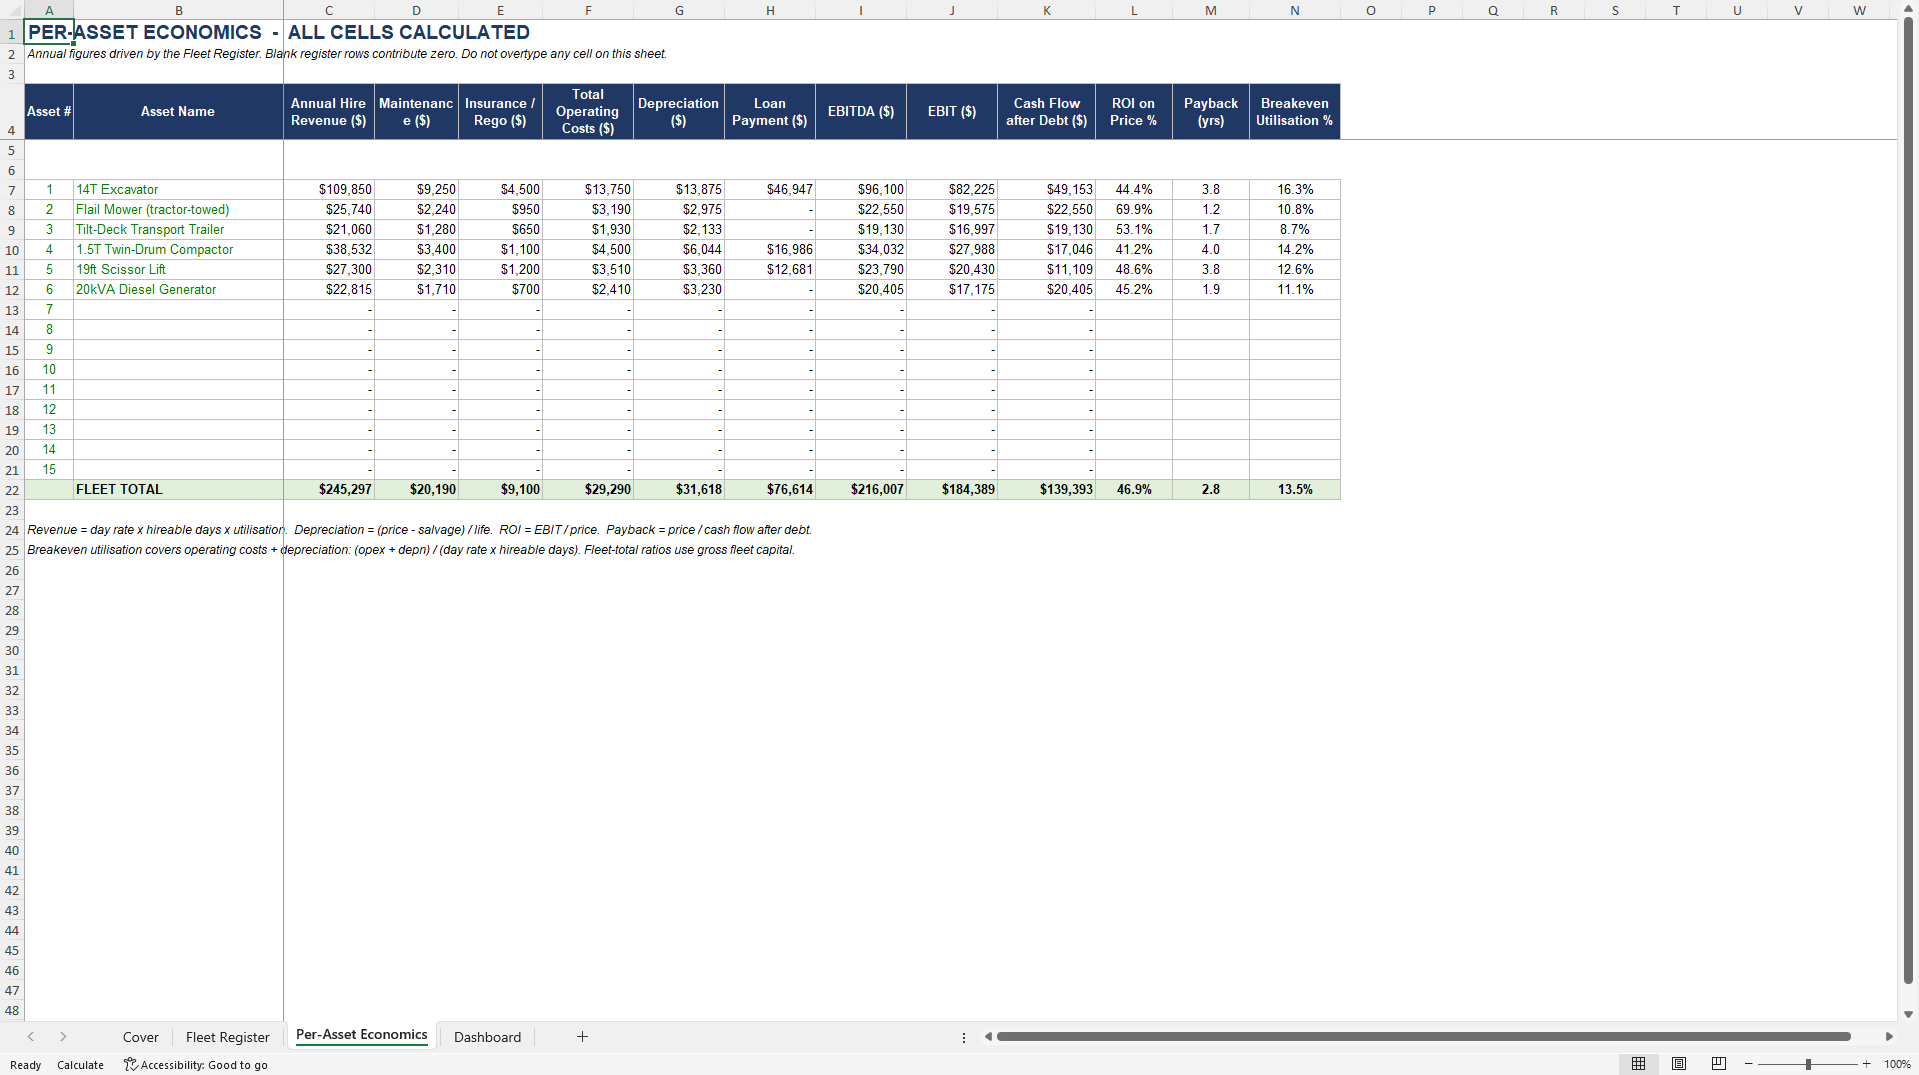This screenshot has width=1919, height=1075.
Task: Select the Per-Asset Economics sheet tab
Action: [362, 1035]
